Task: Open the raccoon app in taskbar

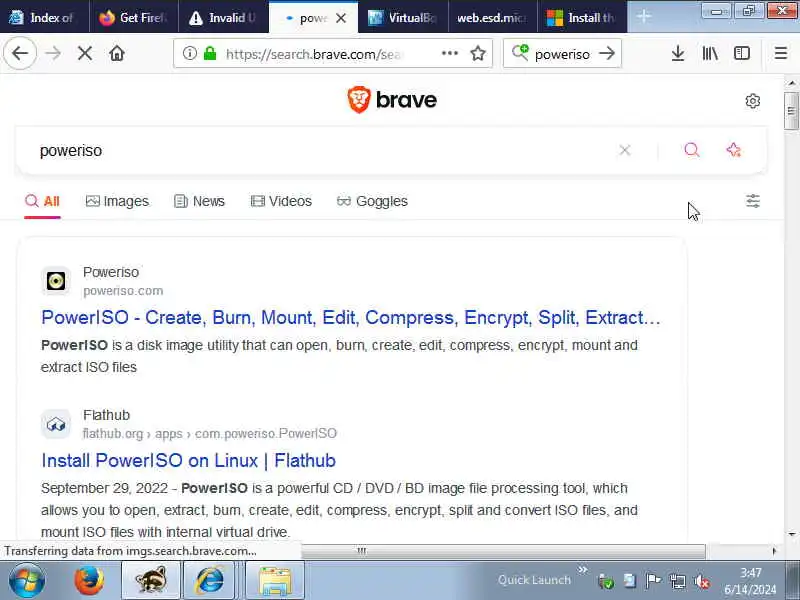Action: click(151, 581)
